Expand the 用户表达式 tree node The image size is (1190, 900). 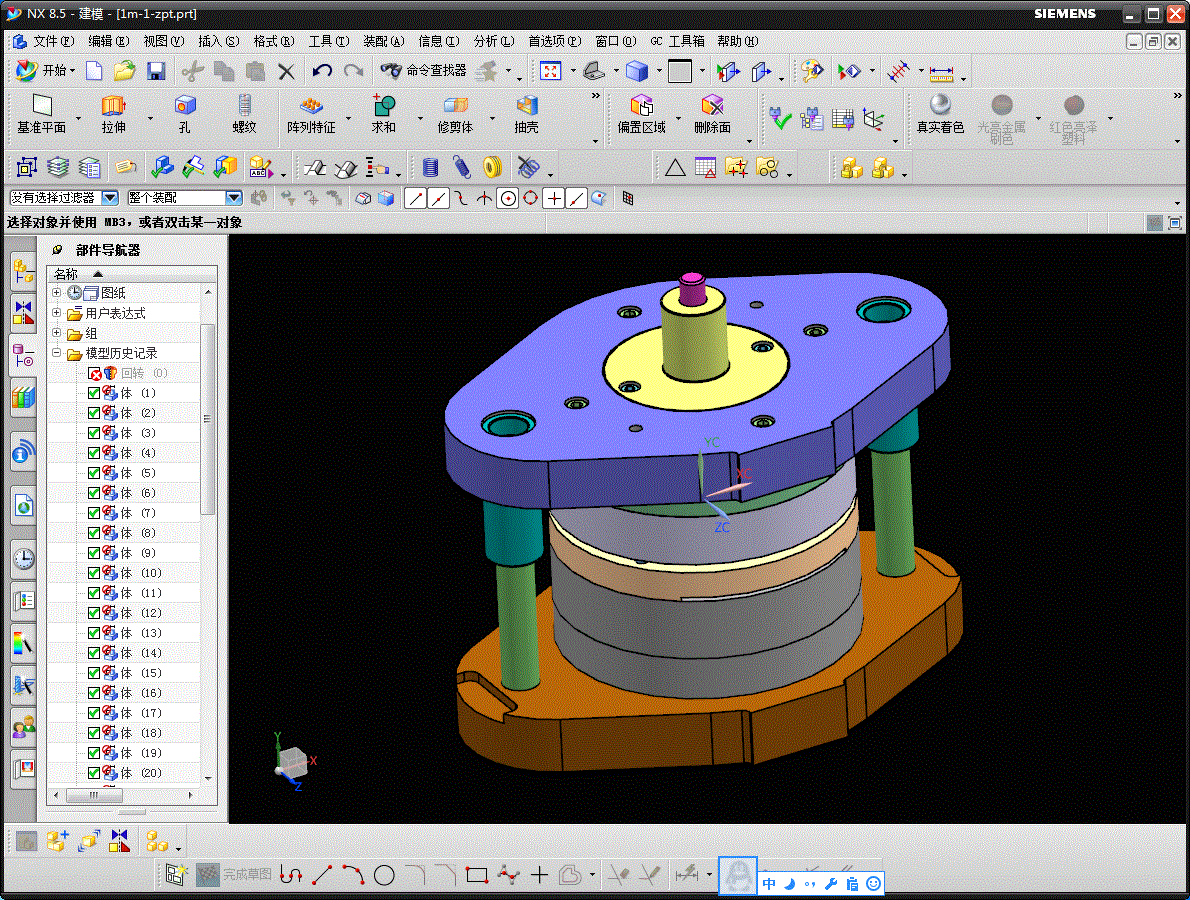[57, 313]
